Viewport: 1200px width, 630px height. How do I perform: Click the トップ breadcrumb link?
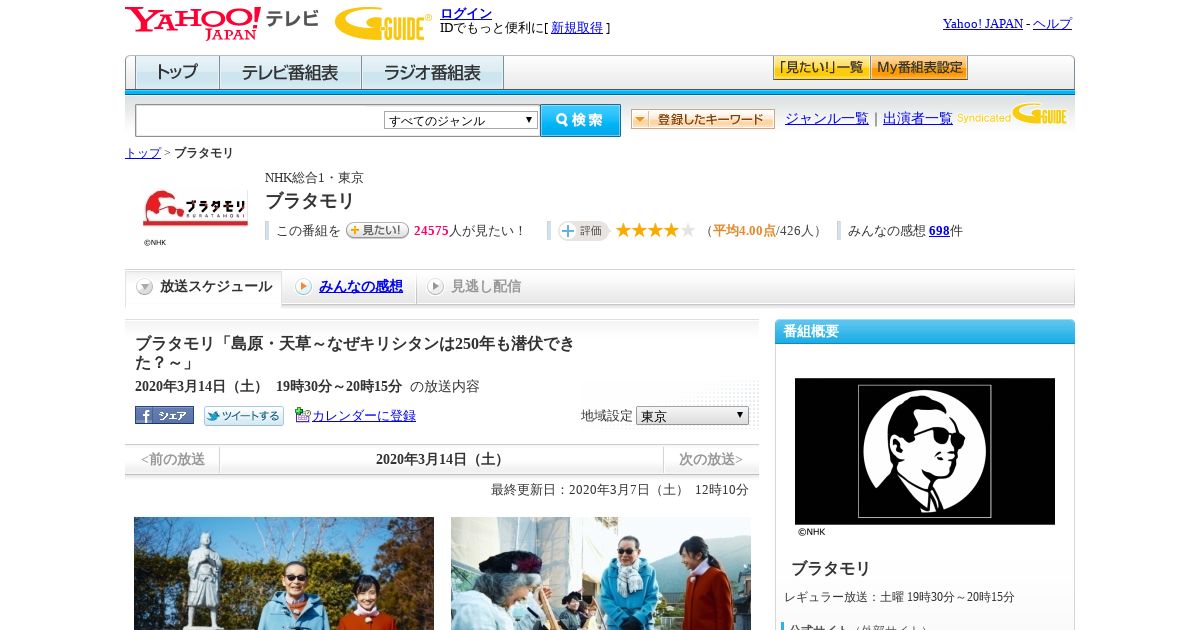coord(143,153)
